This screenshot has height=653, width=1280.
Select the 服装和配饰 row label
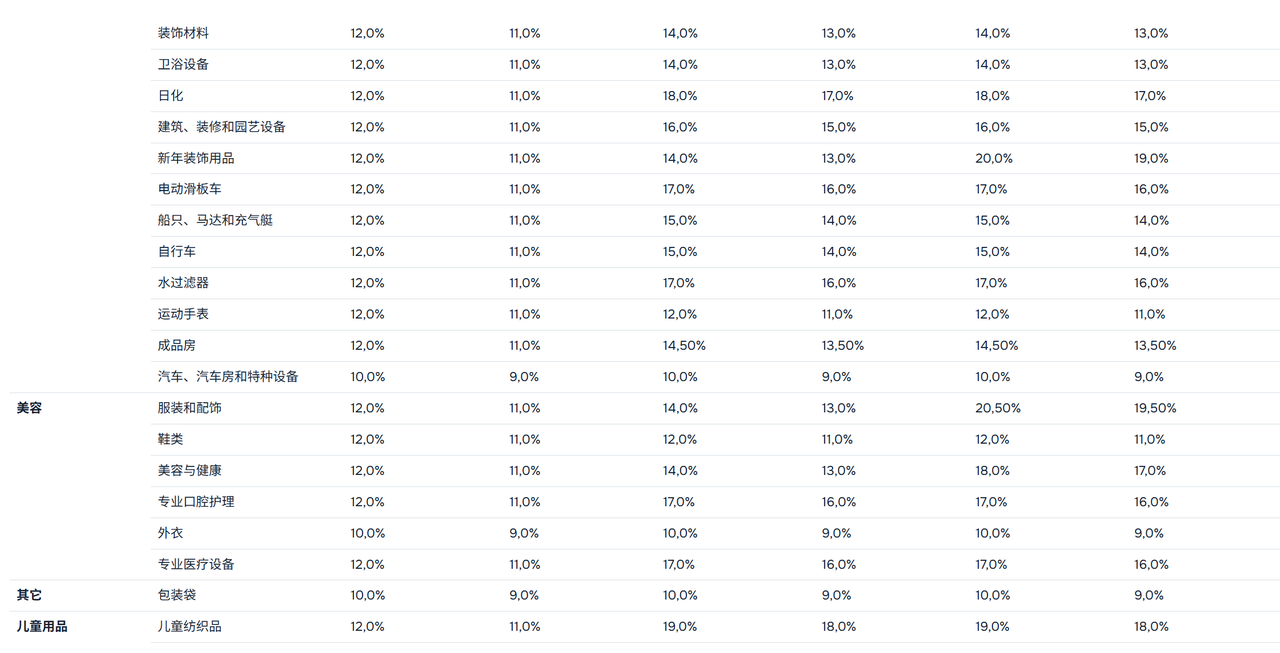coord(189,408)
